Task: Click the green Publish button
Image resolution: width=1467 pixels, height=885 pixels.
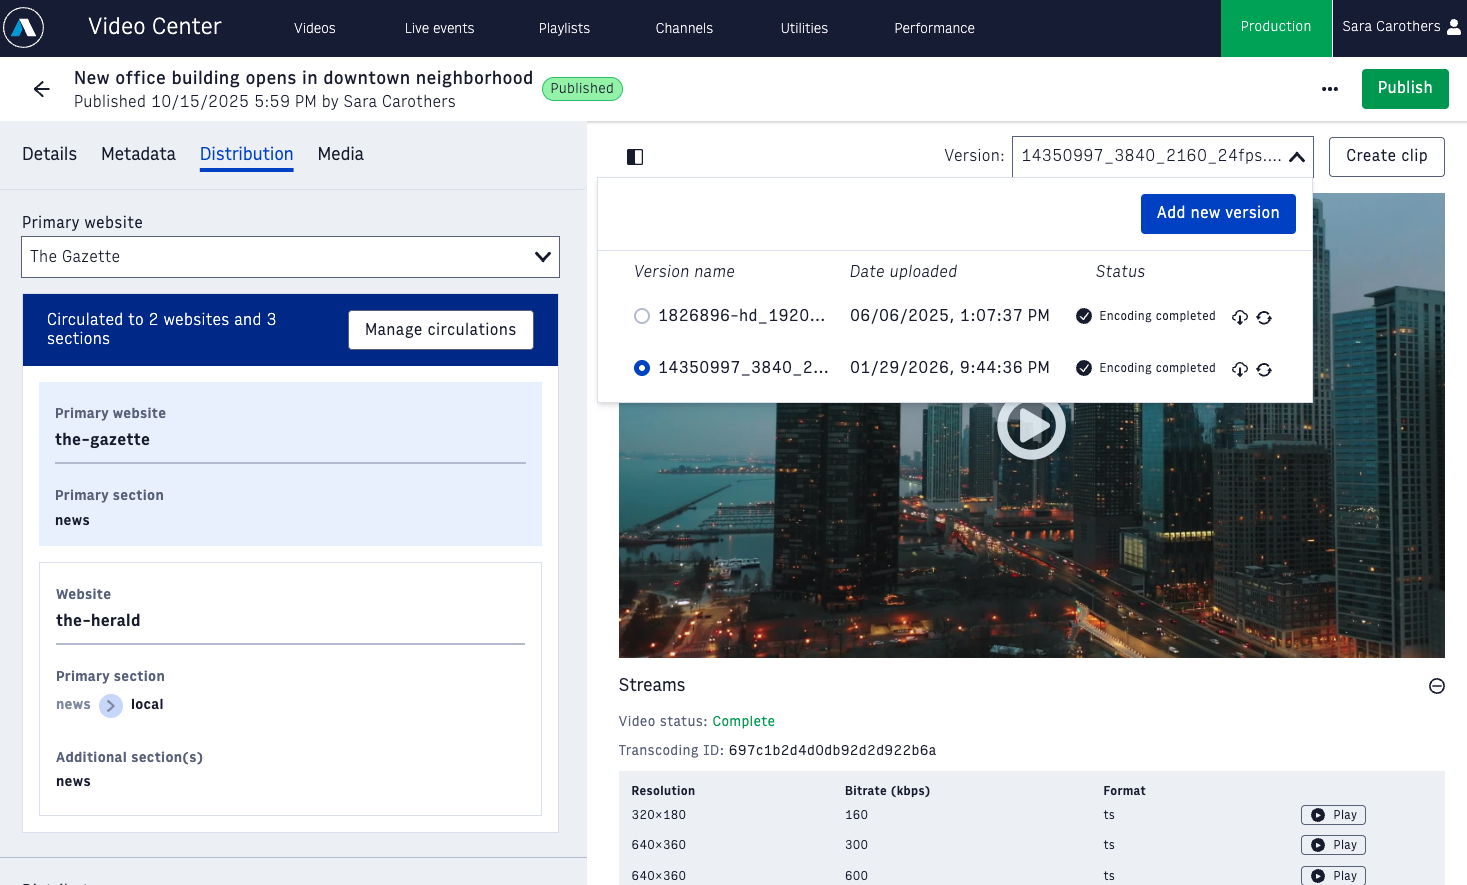Action: click(1405, 89)
